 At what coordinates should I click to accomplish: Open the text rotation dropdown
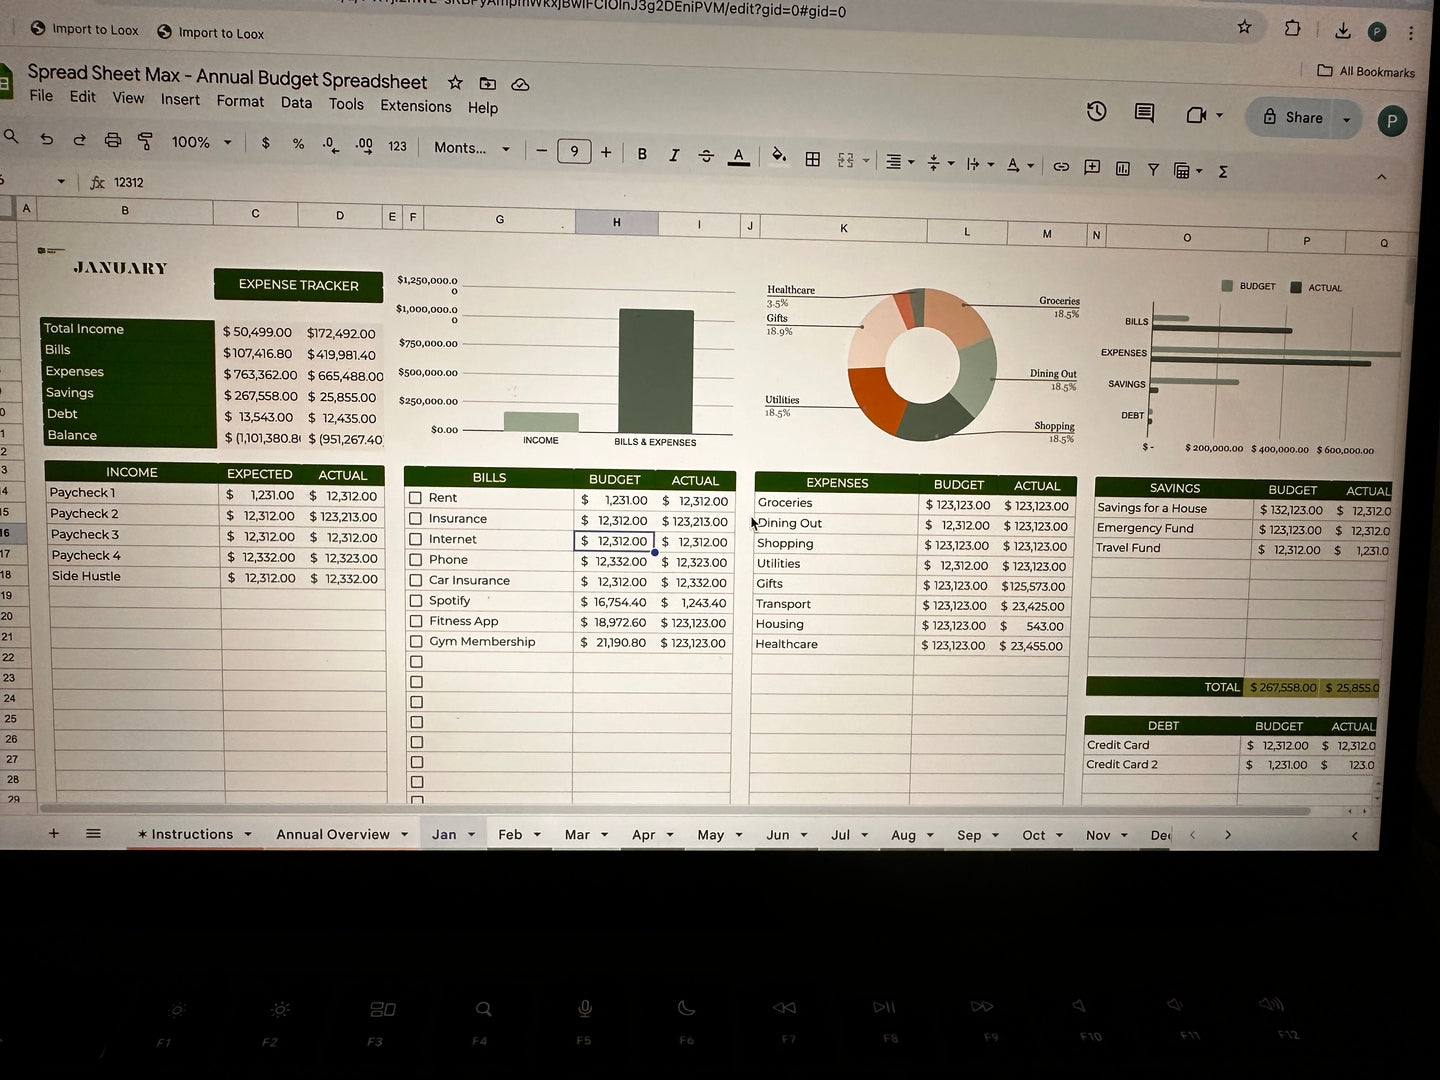point(1020,165)
